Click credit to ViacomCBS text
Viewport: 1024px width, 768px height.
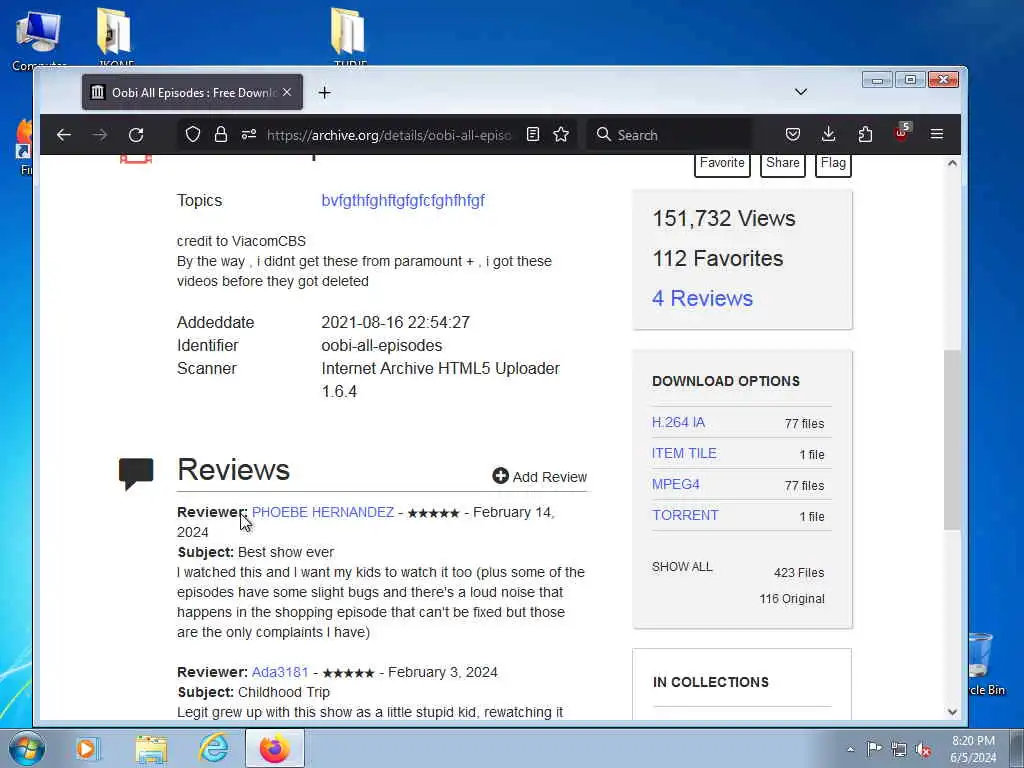click(241, 241)
